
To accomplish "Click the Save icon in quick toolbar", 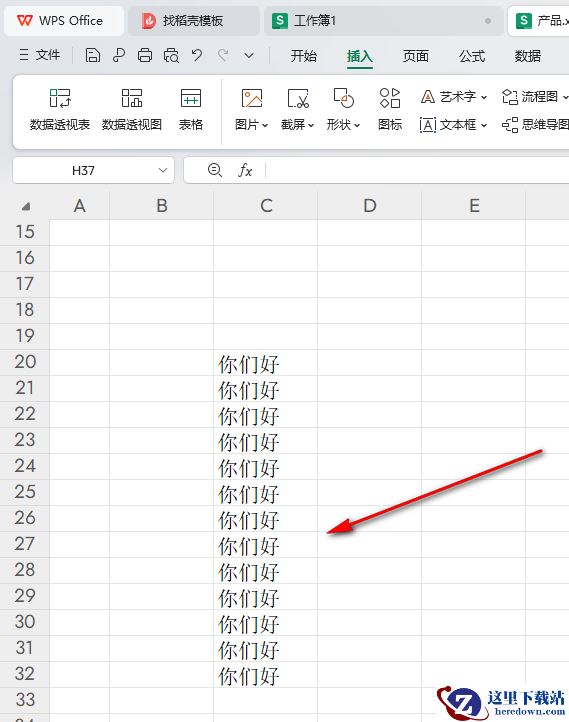I will click(x=93, y=56).
